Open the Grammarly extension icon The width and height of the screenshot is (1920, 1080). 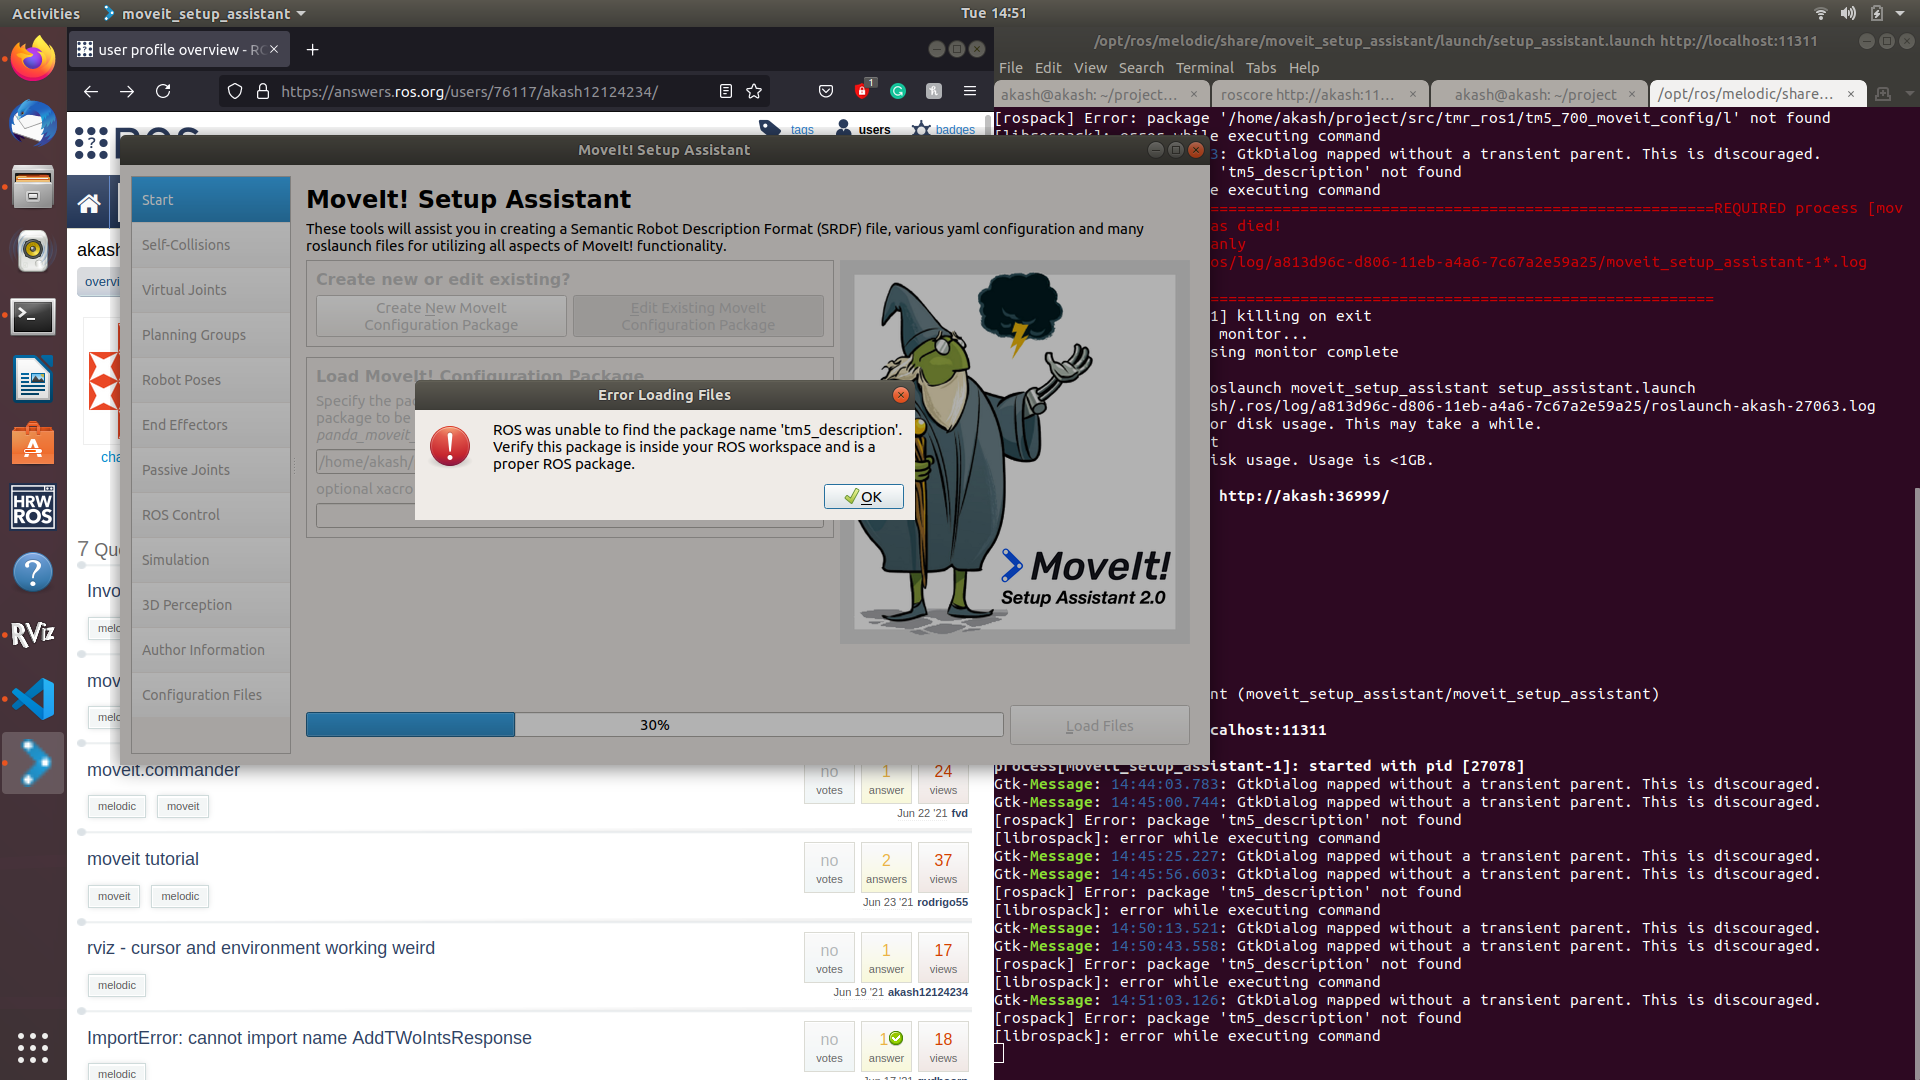898,91
